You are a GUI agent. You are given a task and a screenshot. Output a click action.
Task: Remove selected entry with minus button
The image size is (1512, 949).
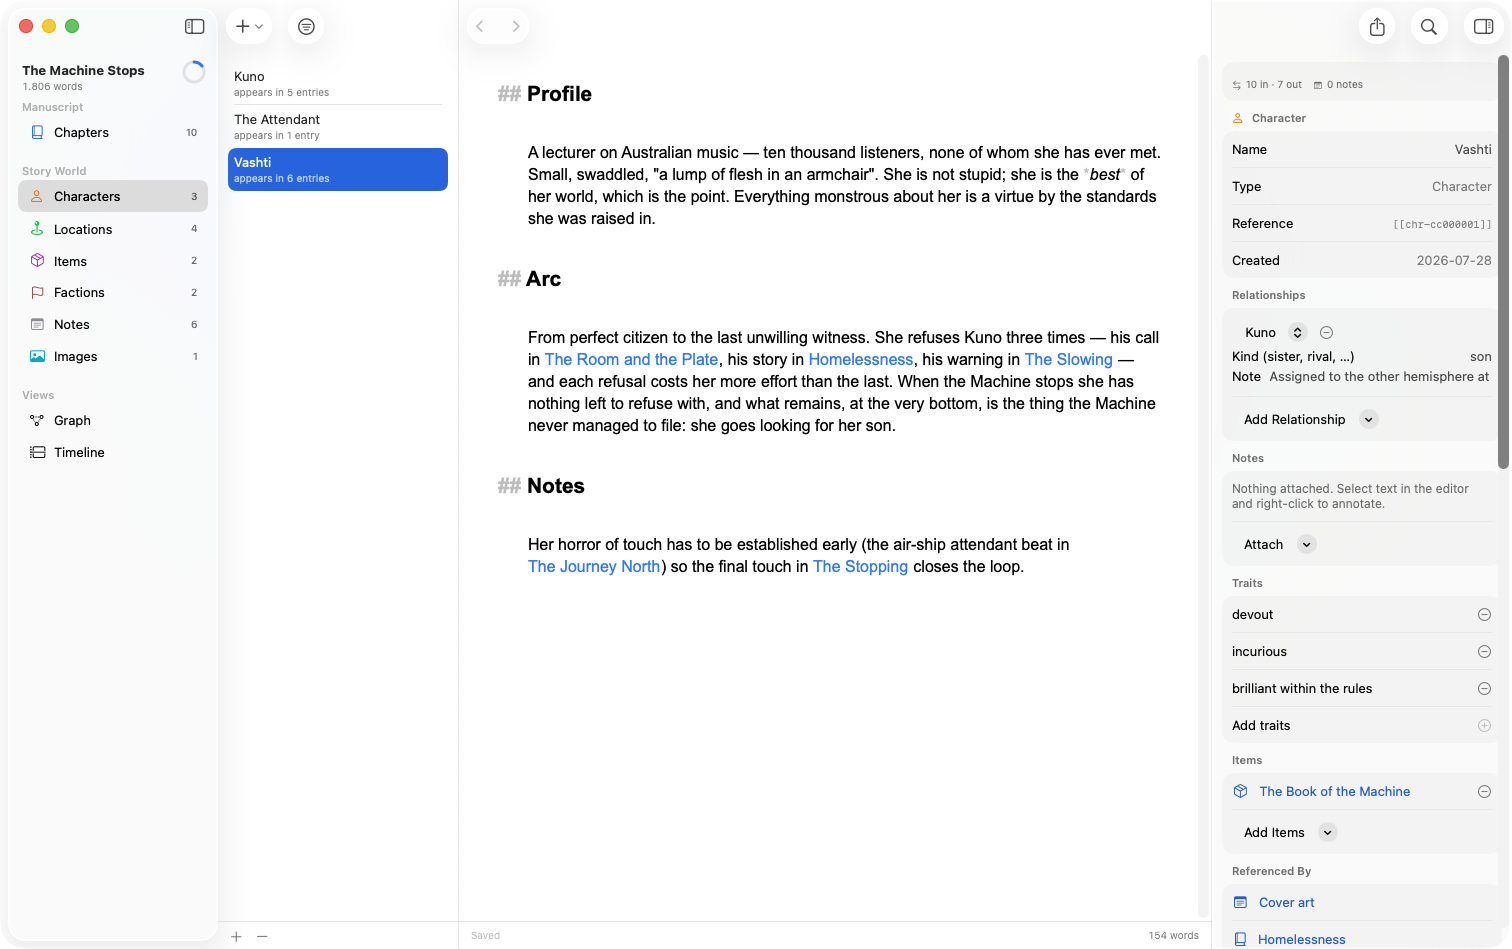(262, 936)
